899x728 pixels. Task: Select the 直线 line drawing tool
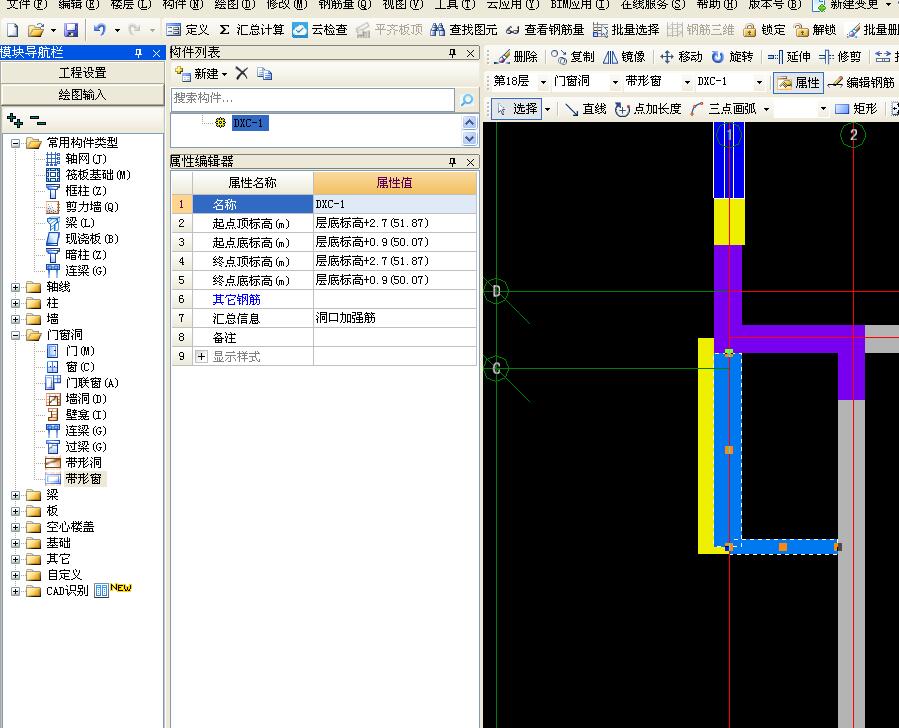pyautogui.click(x=585, y=109)
